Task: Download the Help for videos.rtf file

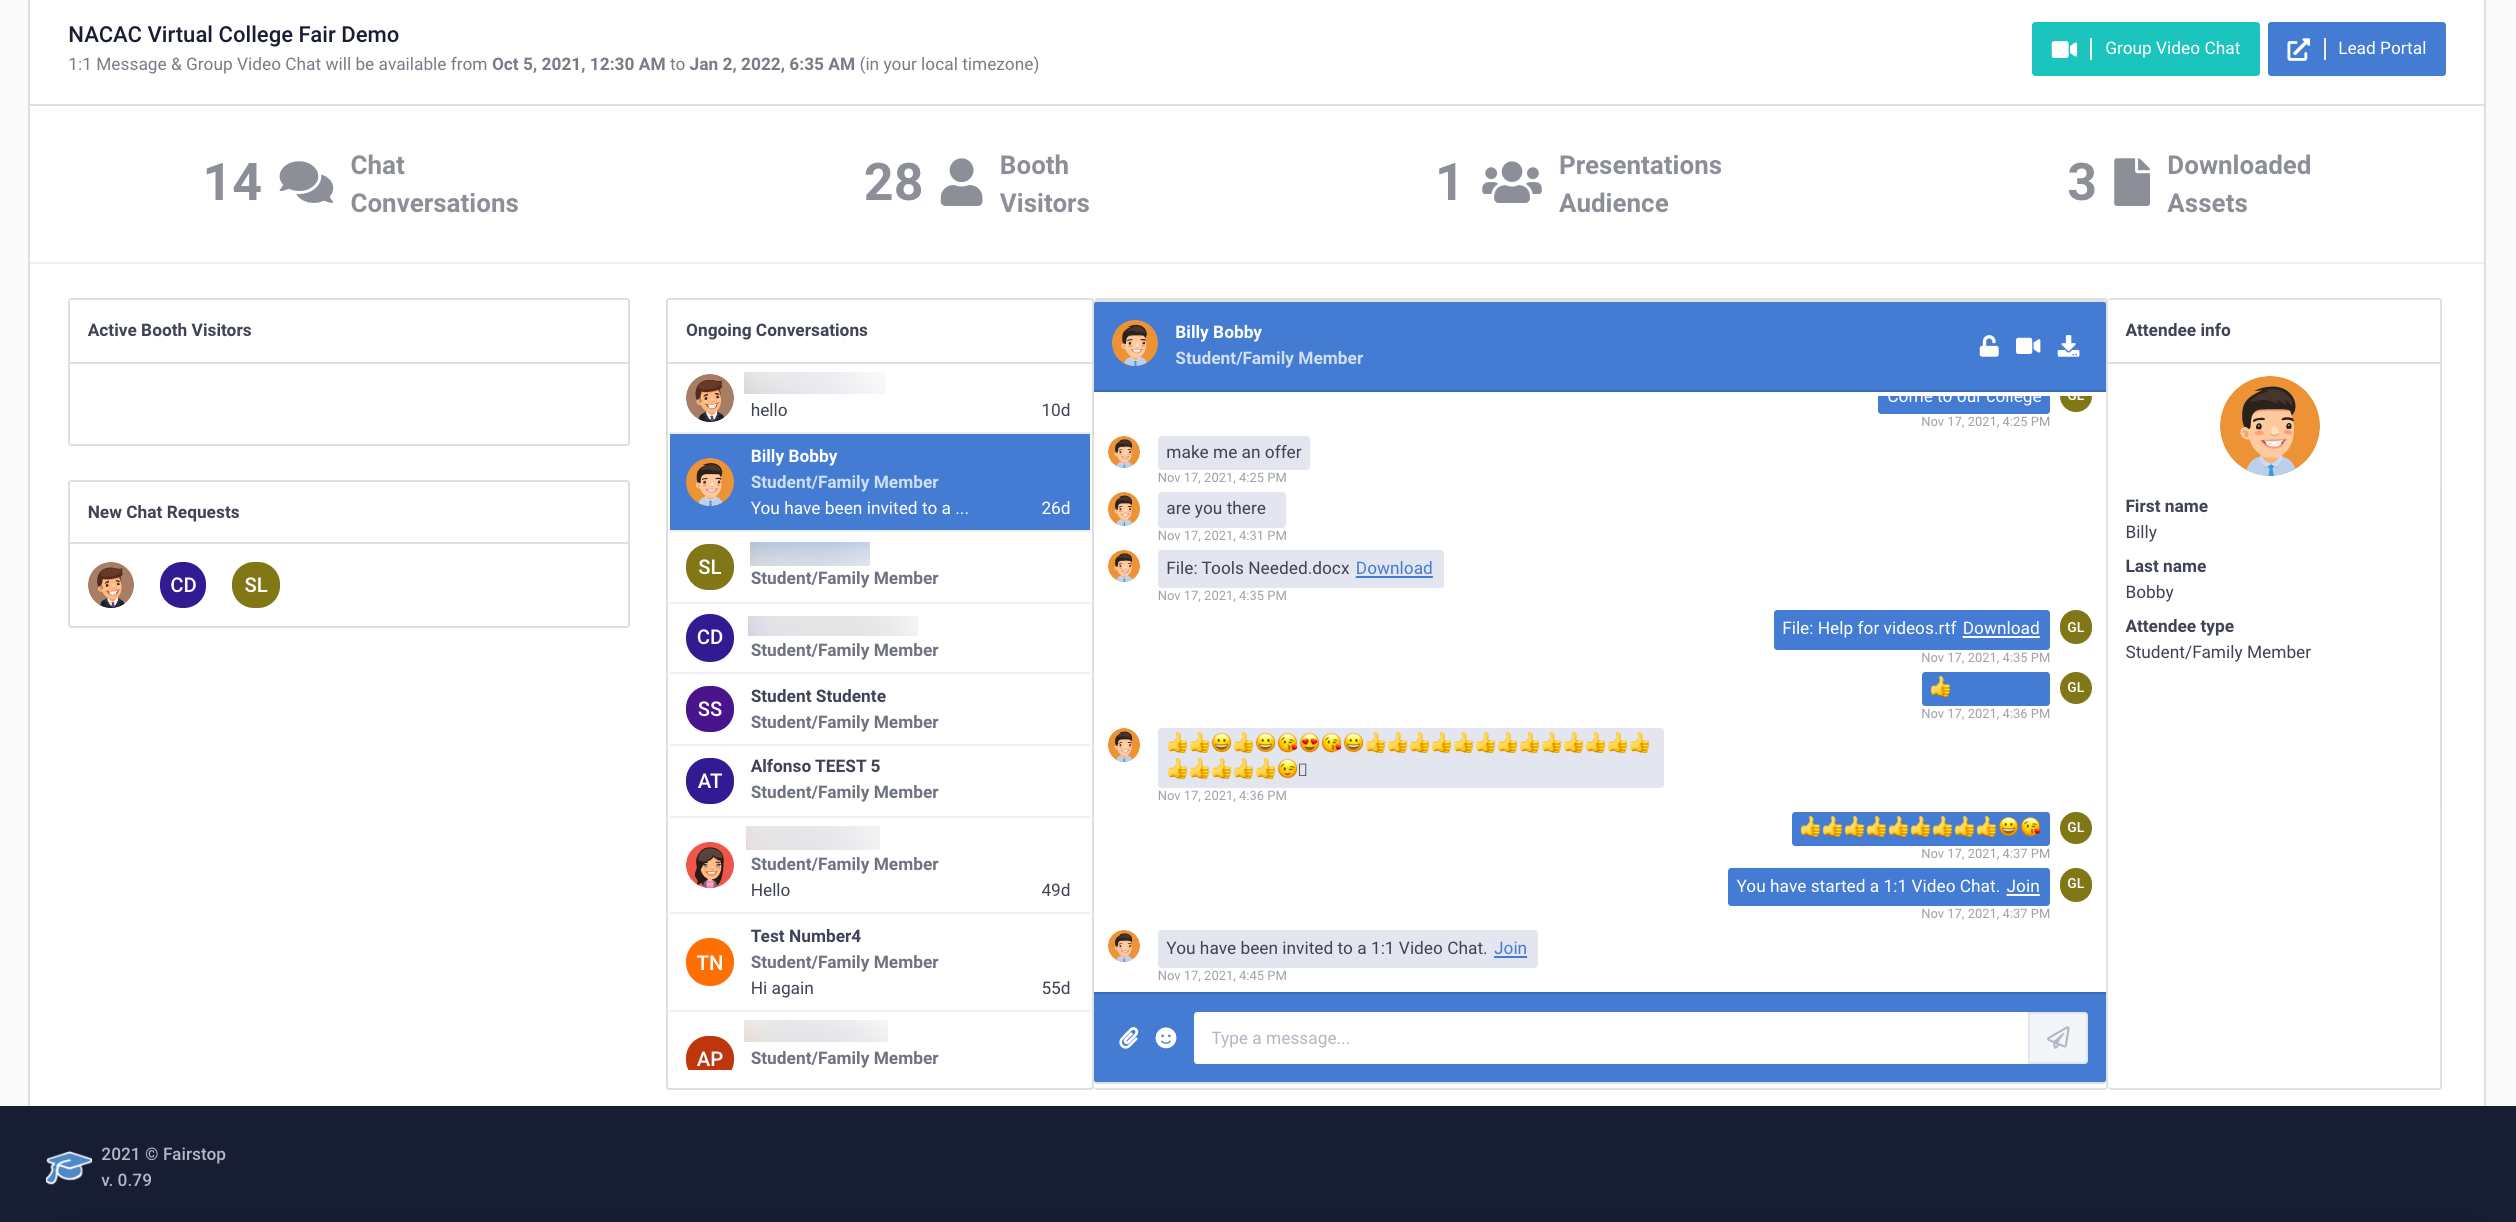Action: (x=2000, y=628)
